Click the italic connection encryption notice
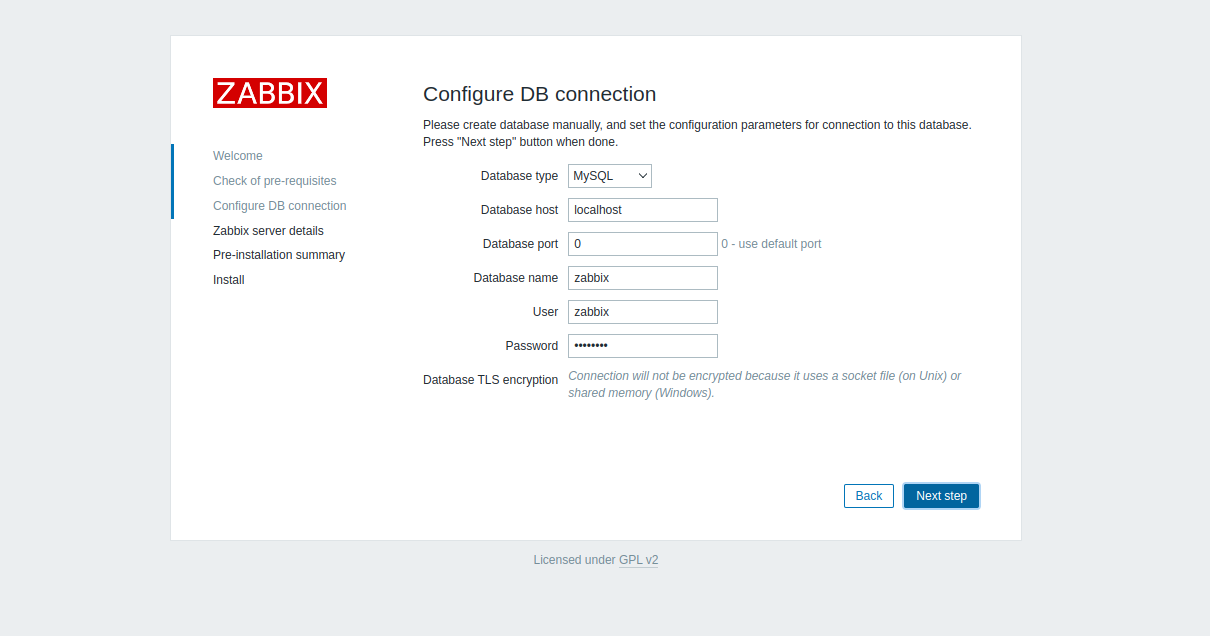Viewport: 1210px width, 636px height. [x=764, y=384]
